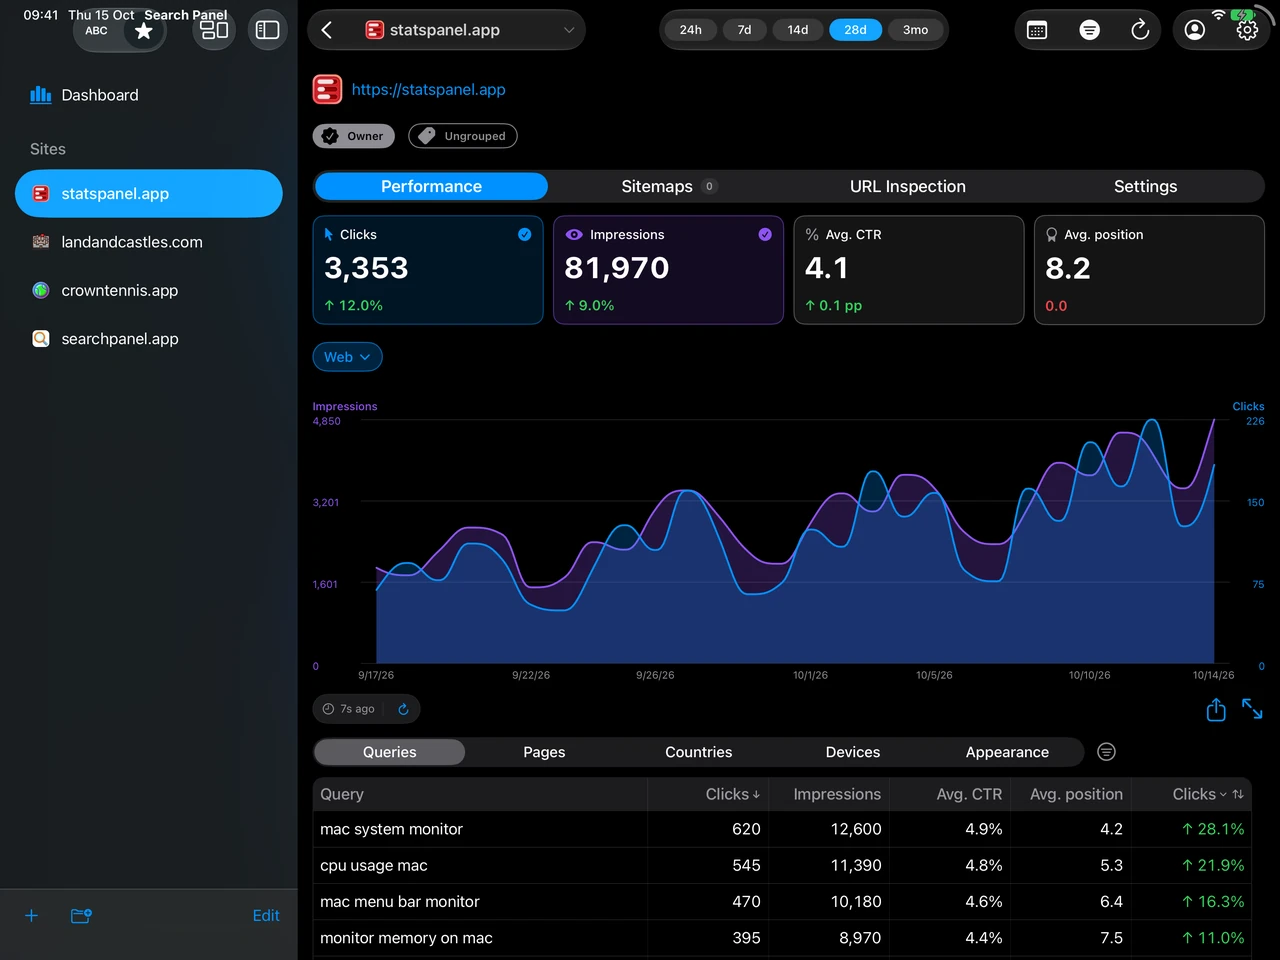Select the 'cpu usage mac' query row
Image resolution: width=1280 pixels, height=960 pixels.
pos(782,865)
